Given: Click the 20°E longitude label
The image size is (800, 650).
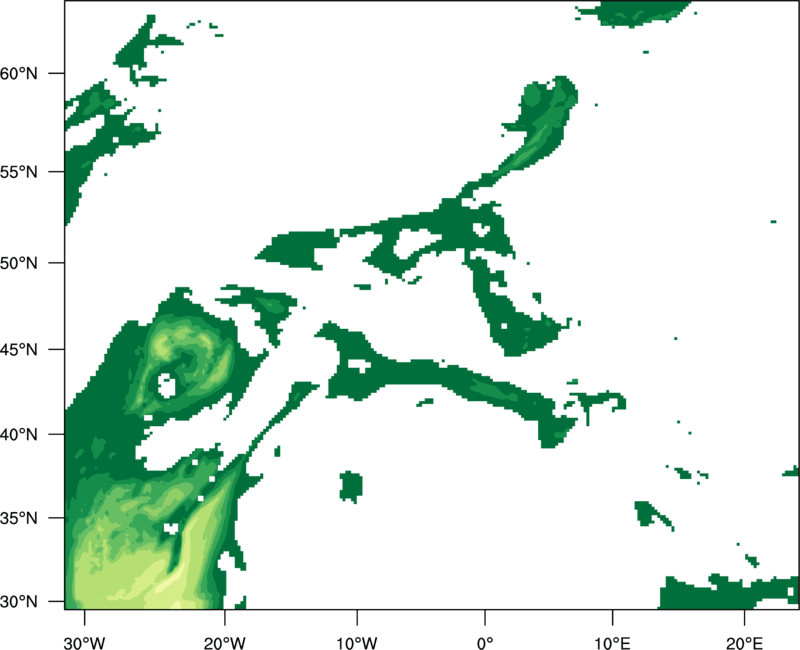Looking at the screenshot, I should (744, 643).
